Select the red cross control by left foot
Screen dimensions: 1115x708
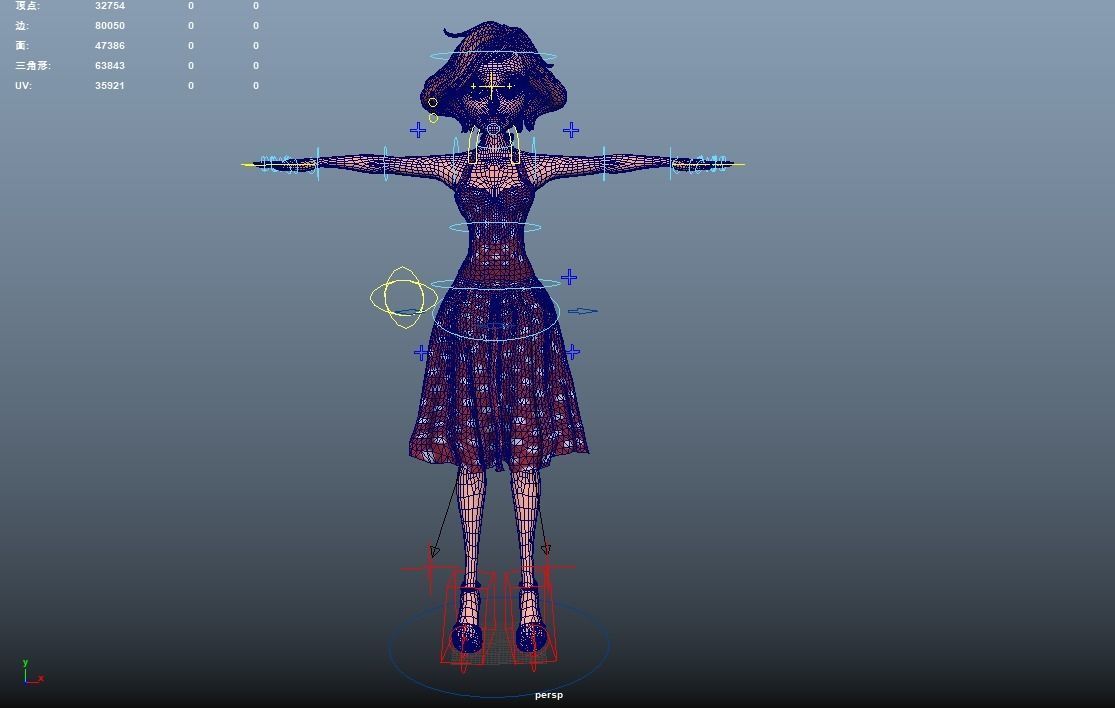[430, 568]
